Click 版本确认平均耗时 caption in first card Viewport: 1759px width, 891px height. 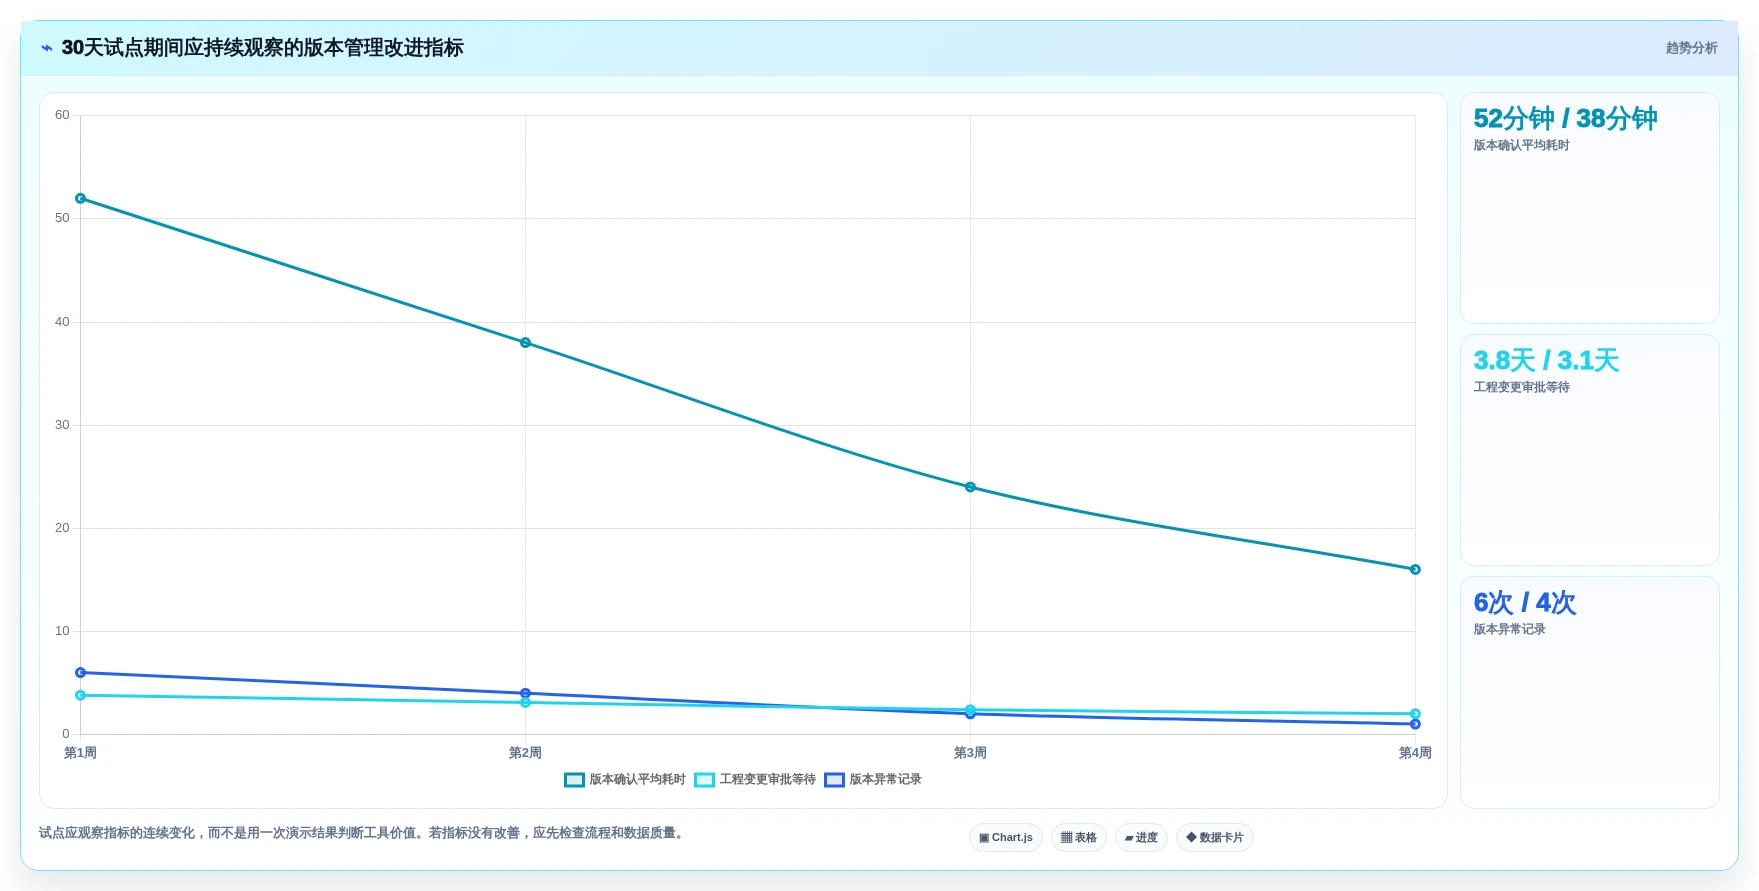[x=1521, y=146]
